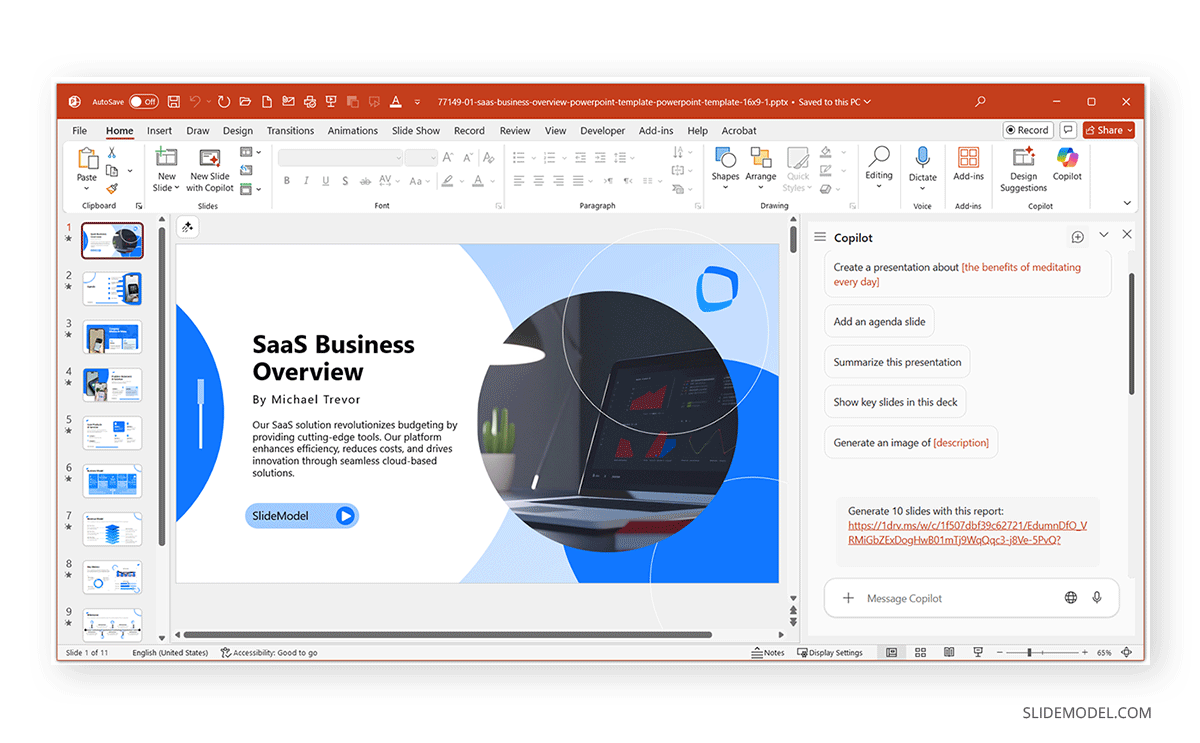This screenshot has width=1200, height=743.
Task: Switch to the Animations ribbon tab
Action: 352,130
